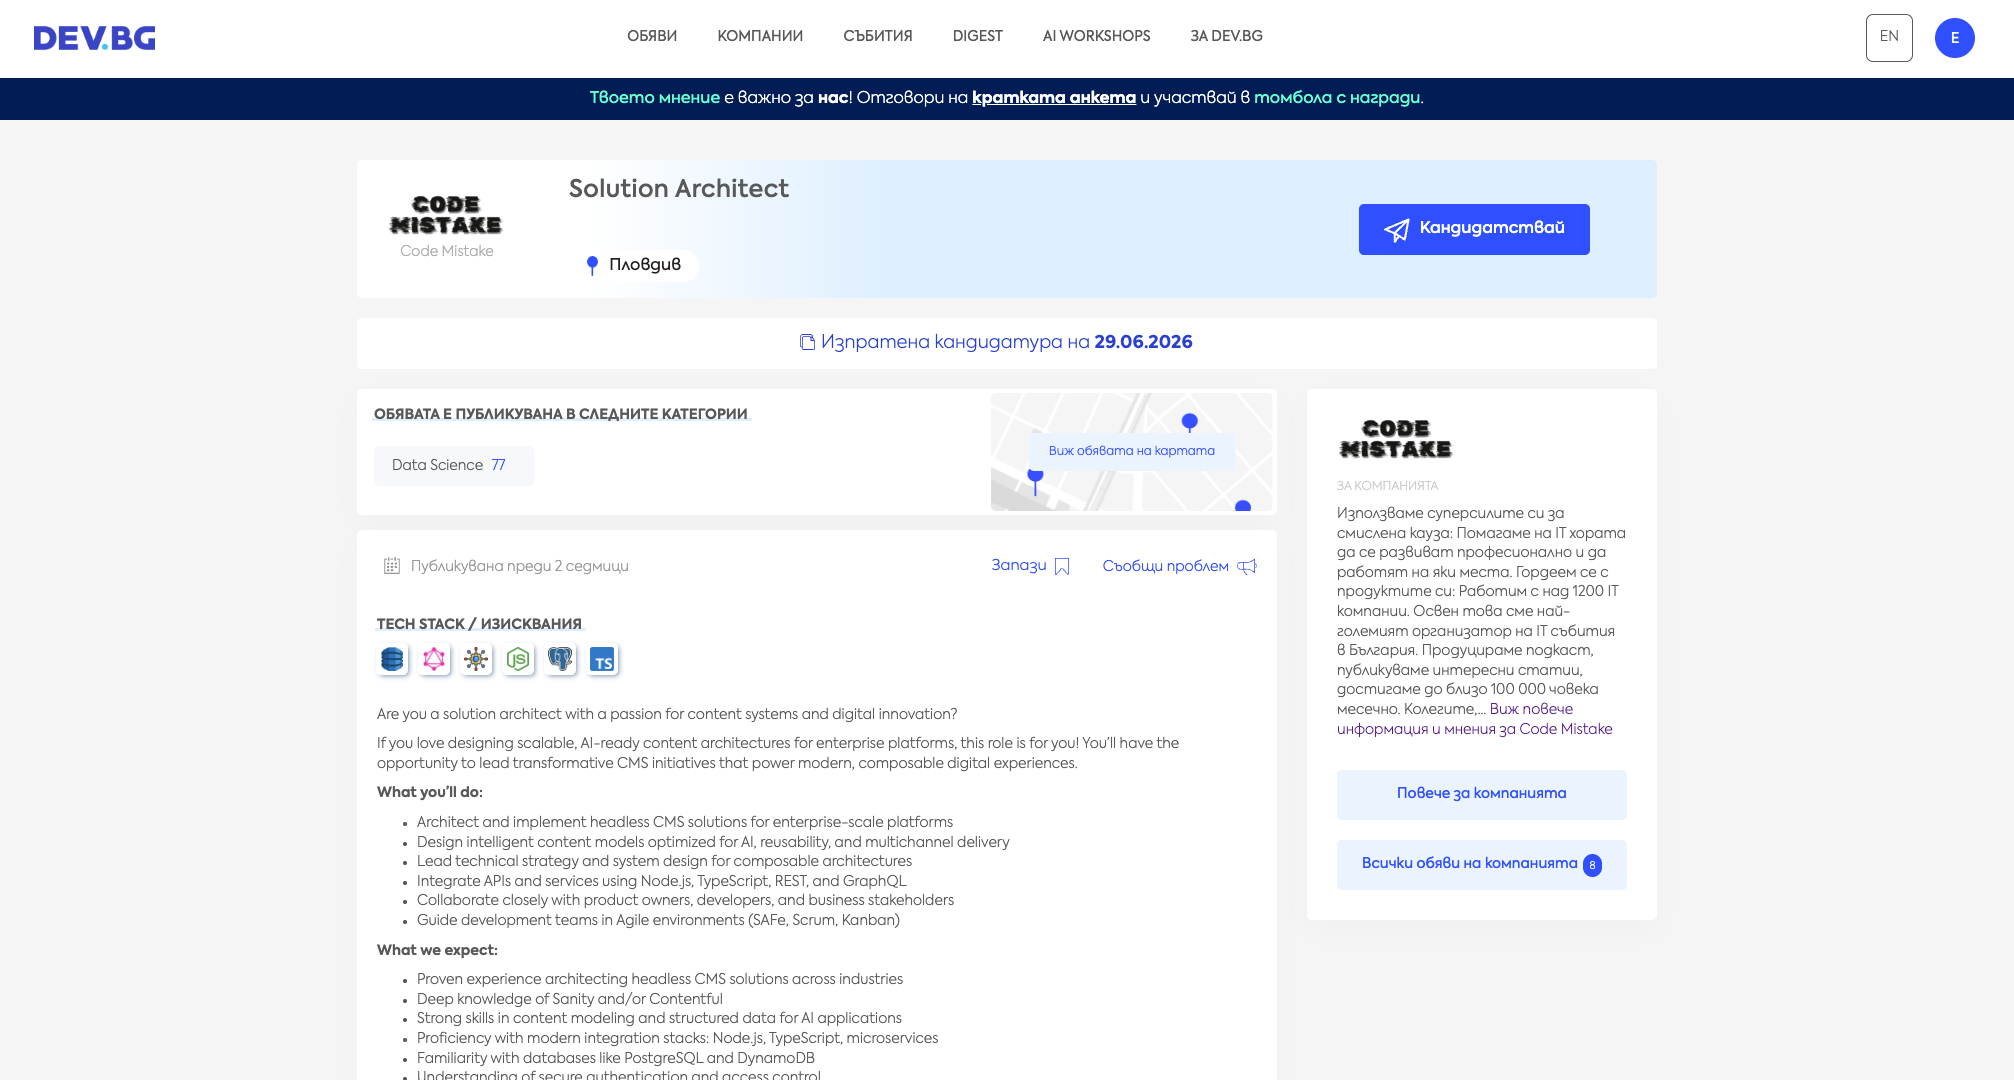Click the megaphone icon beside Съобщи проблем
The height and width of the screenshot is (1080, 2014).
[x=1246, y=567]
